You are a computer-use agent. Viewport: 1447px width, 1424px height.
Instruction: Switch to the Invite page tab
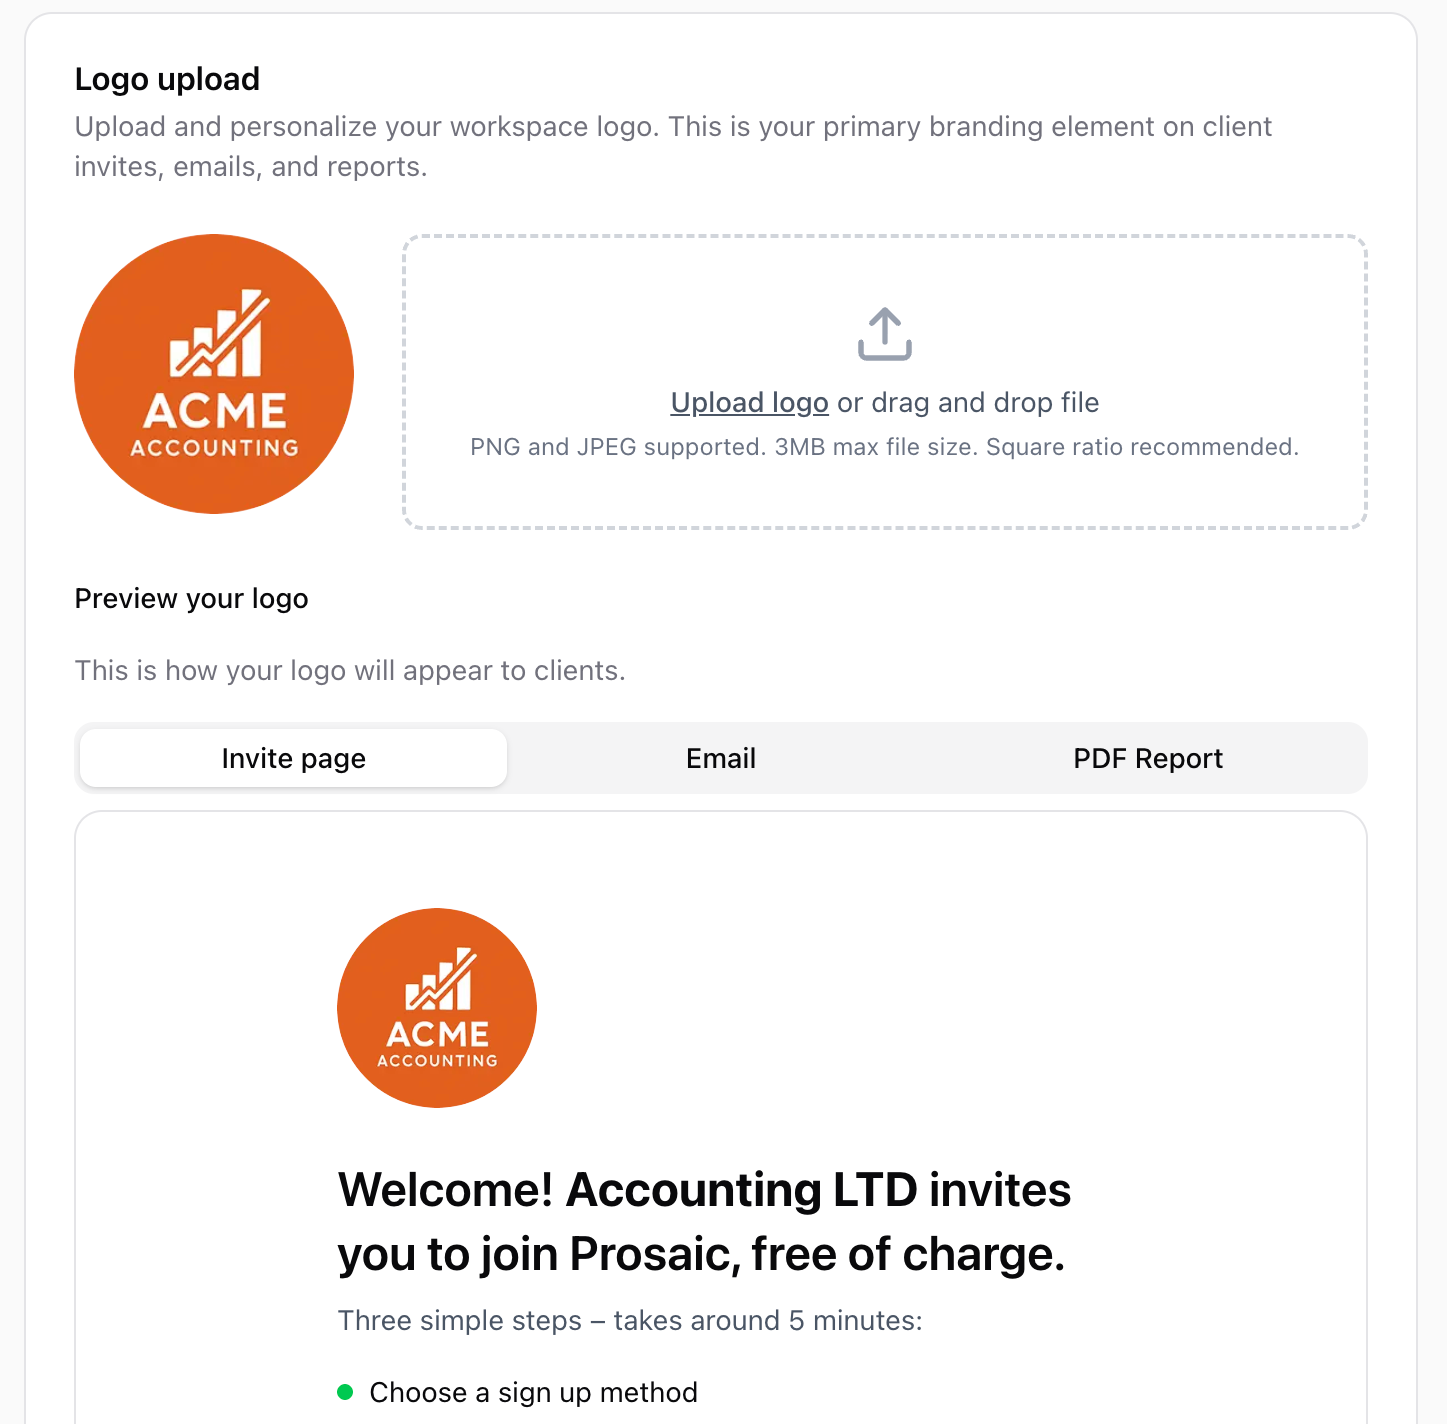293,758
